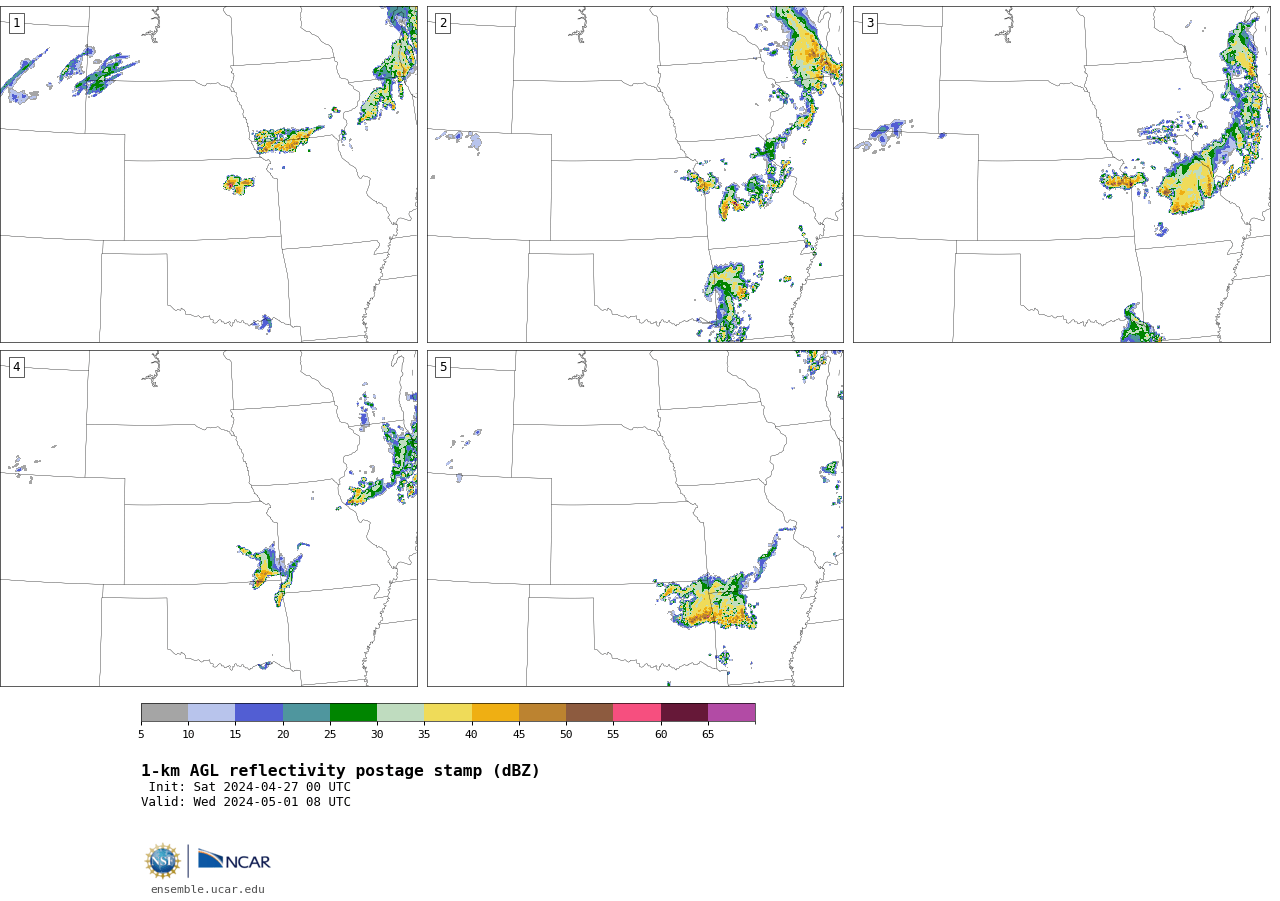
Task: Click the colorbar tick label 5
Action: 141,735
